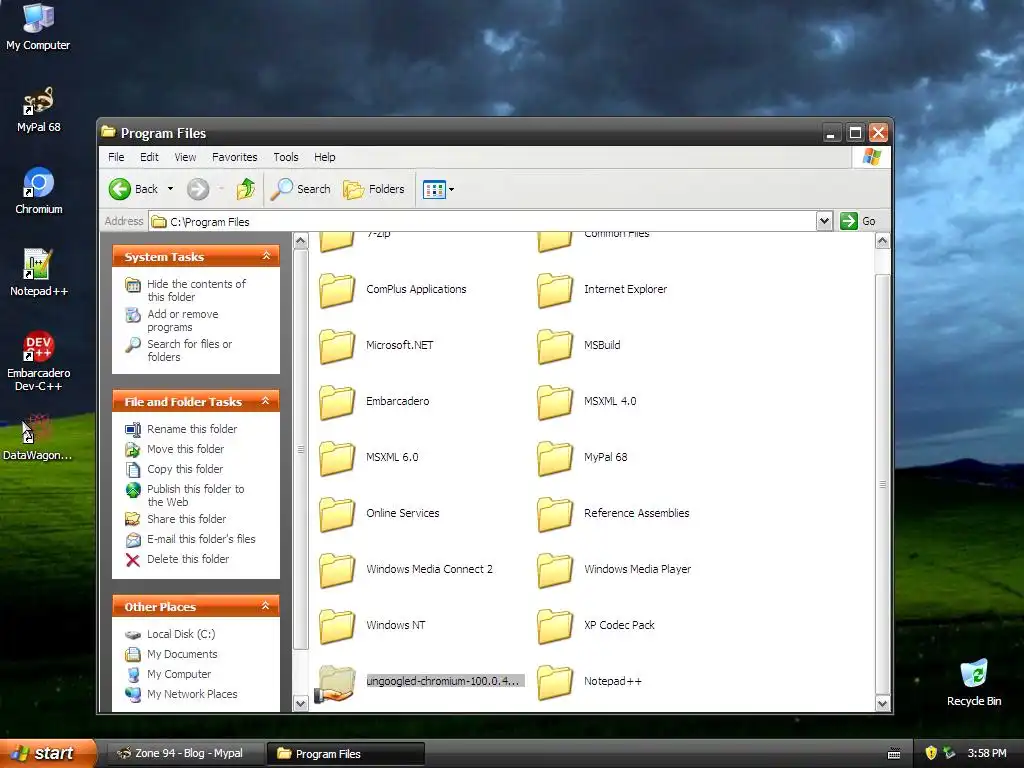The width and height of the screenshot is (1024, 768).
Task: Select the Windows Media Connect 2 folder
Action: pyautogui.click(x=337, y=570)
